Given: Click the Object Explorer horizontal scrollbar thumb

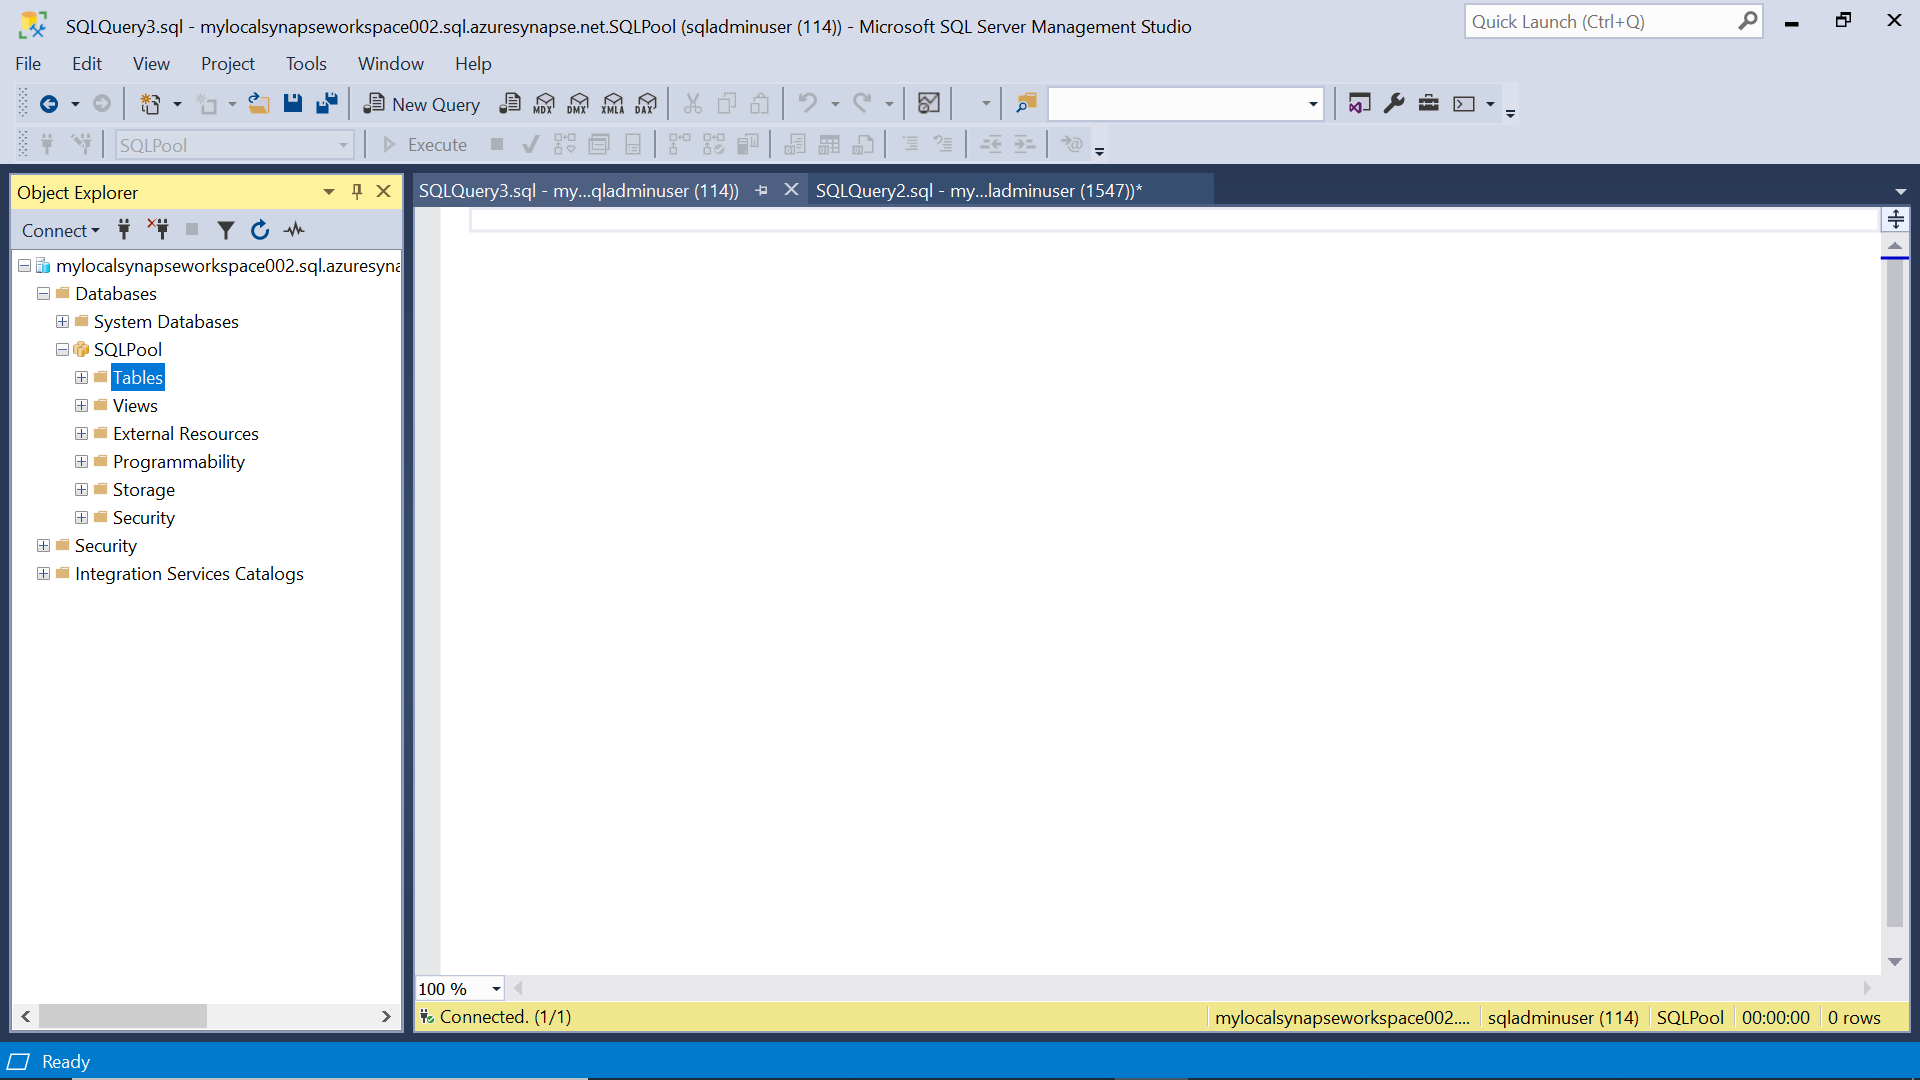Looking at the screenshot, I should tap(122, 1016).
